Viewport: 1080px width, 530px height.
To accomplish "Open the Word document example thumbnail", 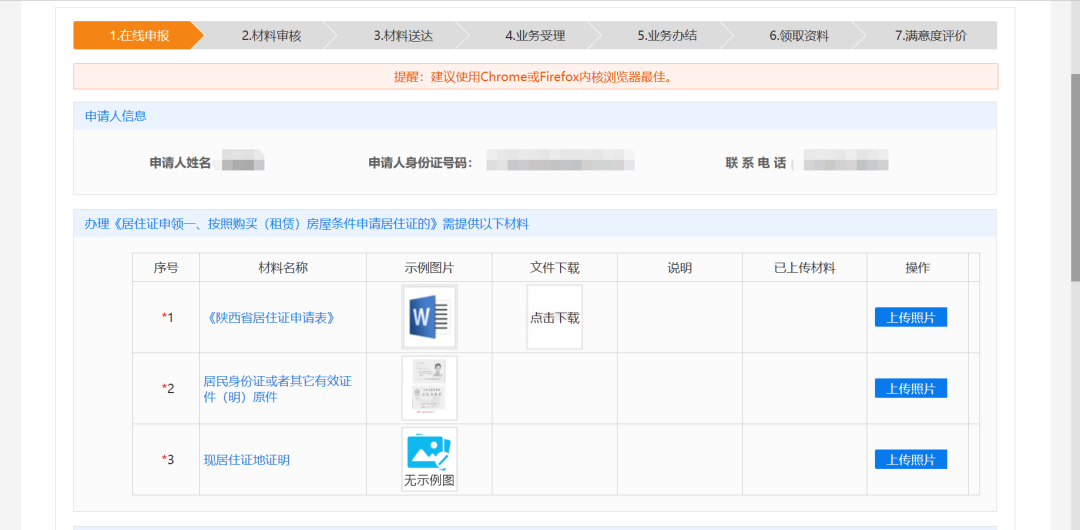I will (429, 317).
